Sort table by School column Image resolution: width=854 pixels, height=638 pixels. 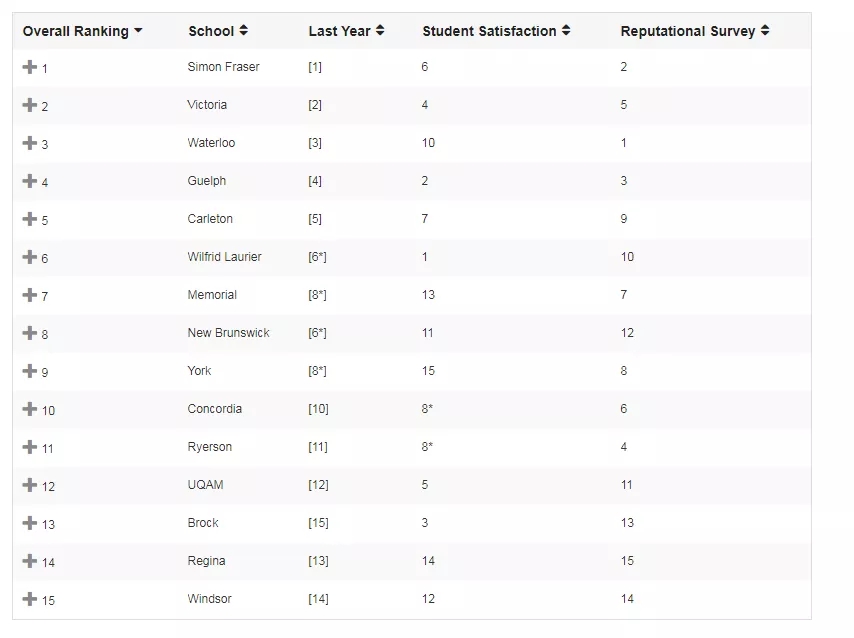point(218,31)
